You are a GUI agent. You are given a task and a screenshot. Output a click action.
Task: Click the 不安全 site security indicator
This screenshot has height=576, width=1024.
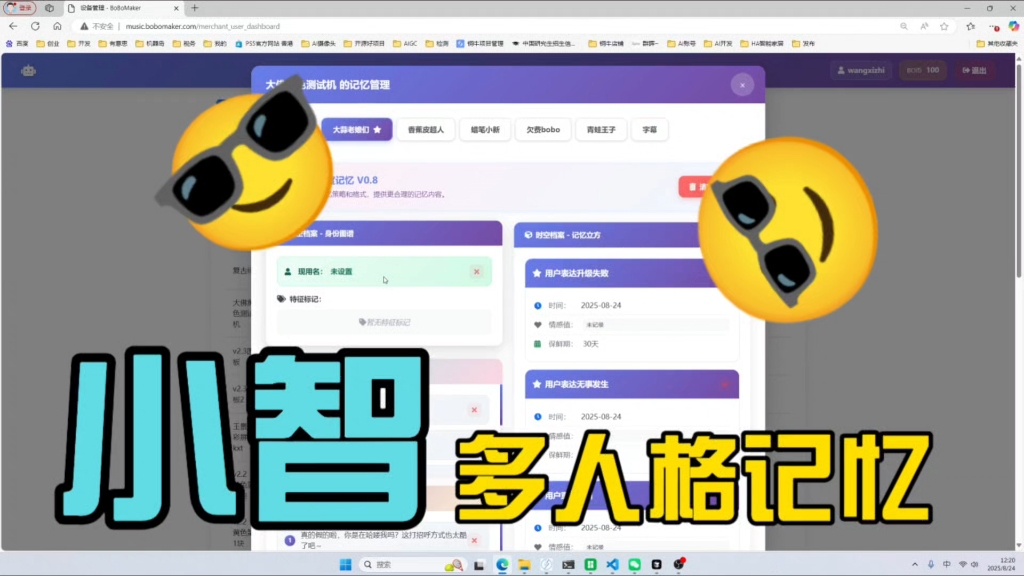[x=97, y=26]
